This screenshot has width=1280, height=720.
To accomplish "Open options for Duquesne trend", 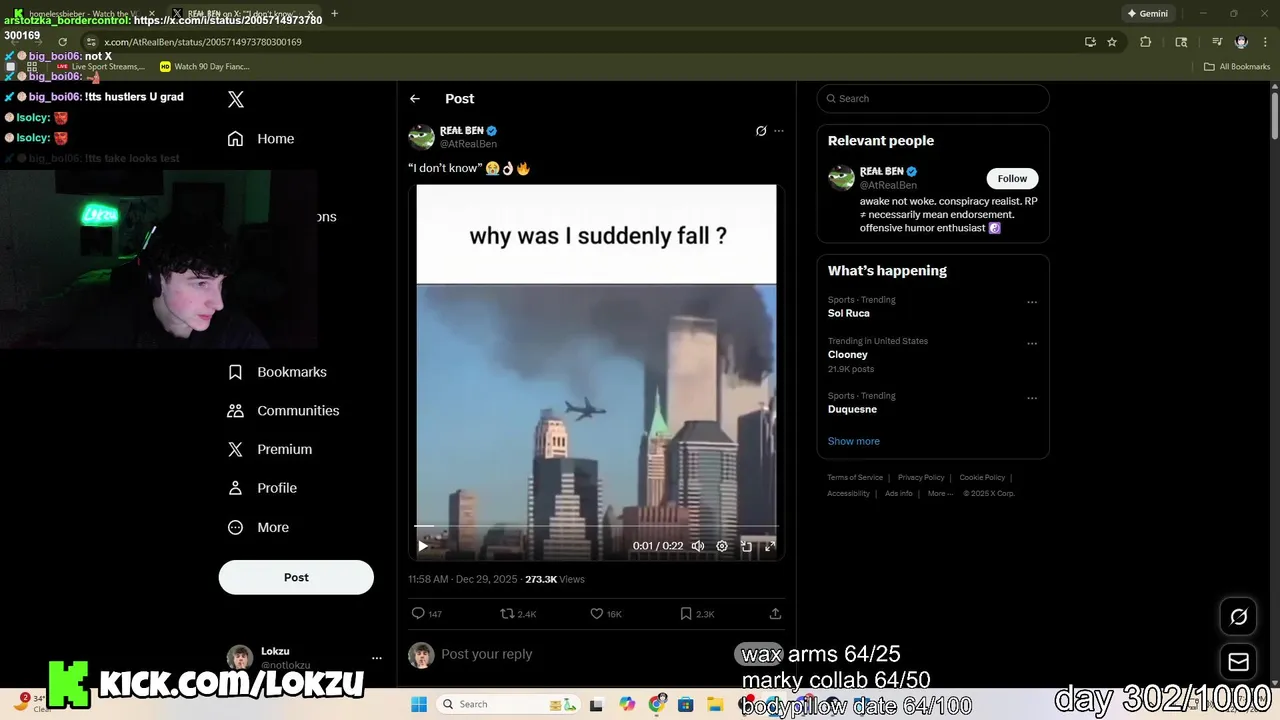I will 1032,399.
